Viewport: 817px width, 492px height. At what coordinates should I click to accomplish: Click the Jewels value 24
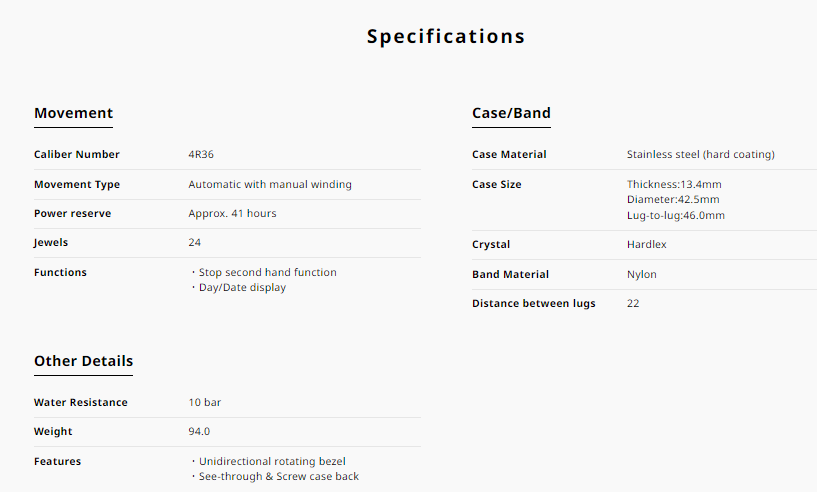point(195,243)
